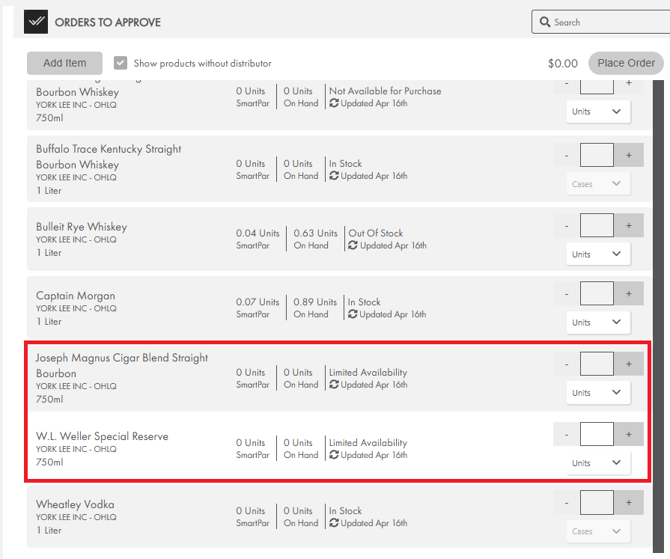Click the search magnifier icon
Viewport: 670px width, 559px height.
point(545,22)
